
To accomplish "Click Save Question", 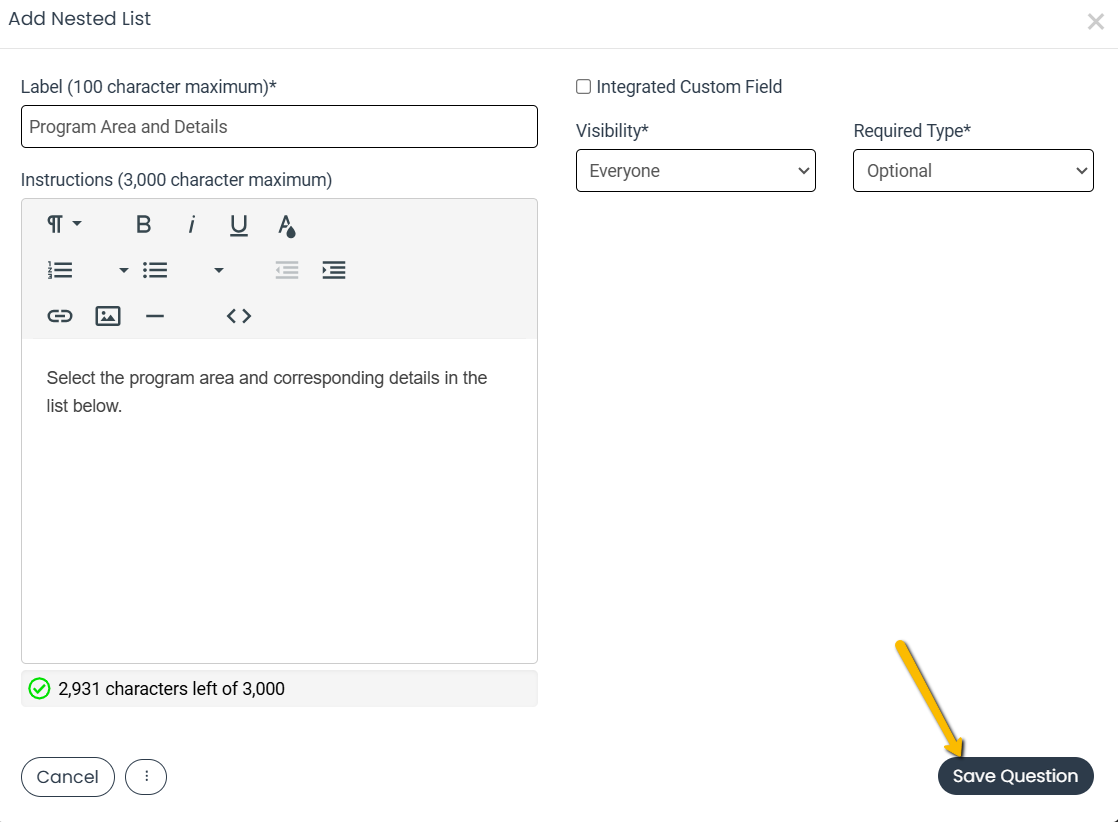I will click(x=1015, y=776).
